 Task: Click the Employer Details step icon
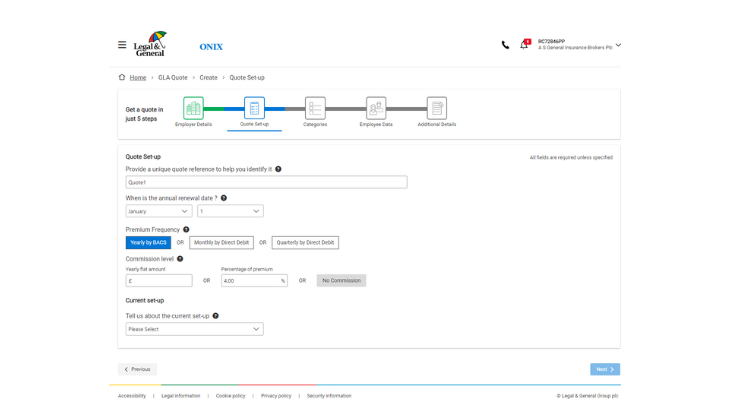193,108
